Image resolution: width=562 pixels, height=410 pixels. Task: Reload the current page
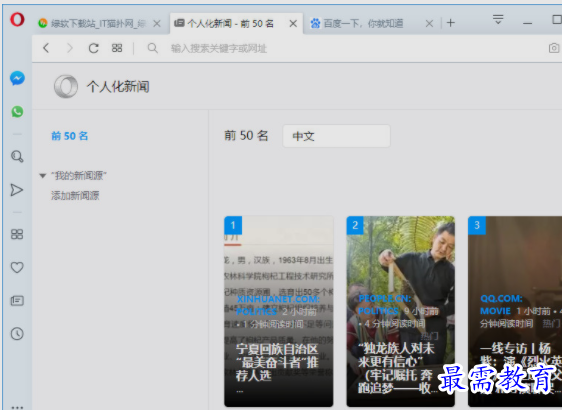tap(94, 48)
